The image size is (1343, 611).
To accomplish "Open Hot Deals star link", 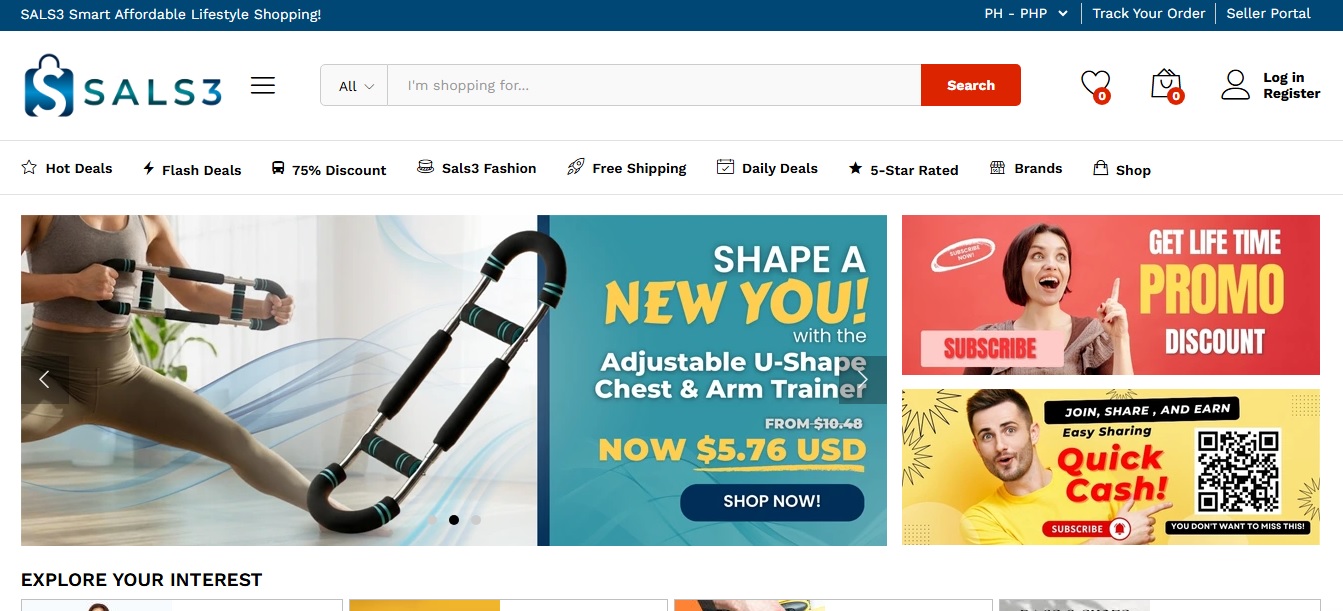I will pyautogui.click(x=67, y=168).
